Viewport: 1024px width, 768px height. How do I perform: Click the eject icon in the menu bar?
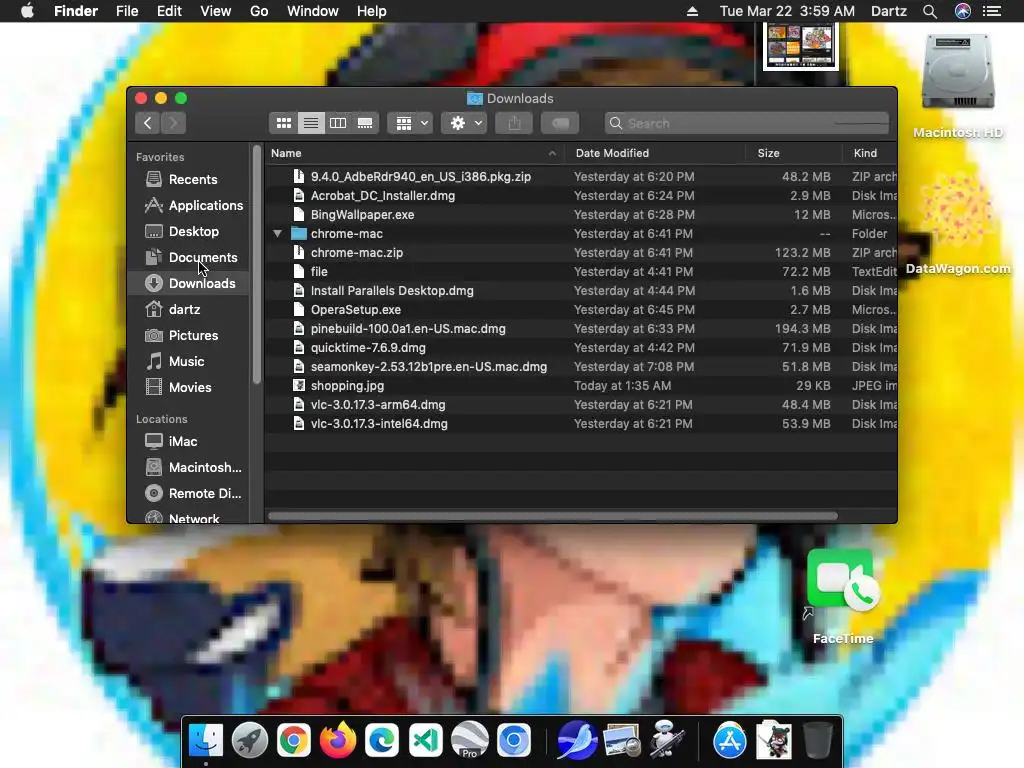click(692, 11)
